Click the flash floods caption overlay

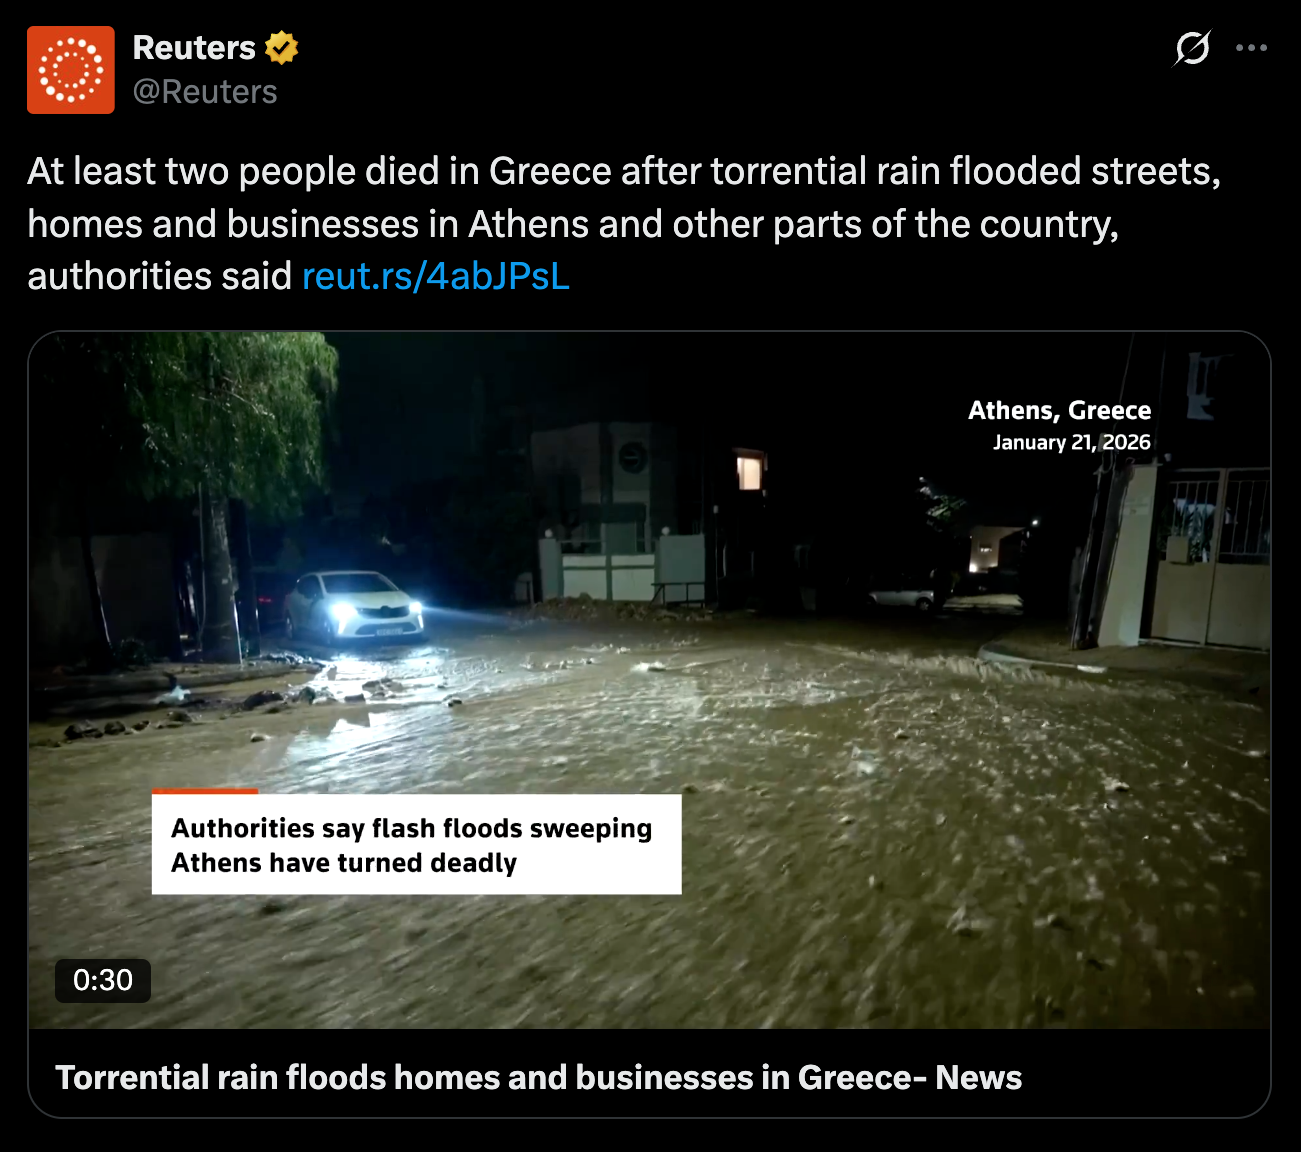click(416, 844)
